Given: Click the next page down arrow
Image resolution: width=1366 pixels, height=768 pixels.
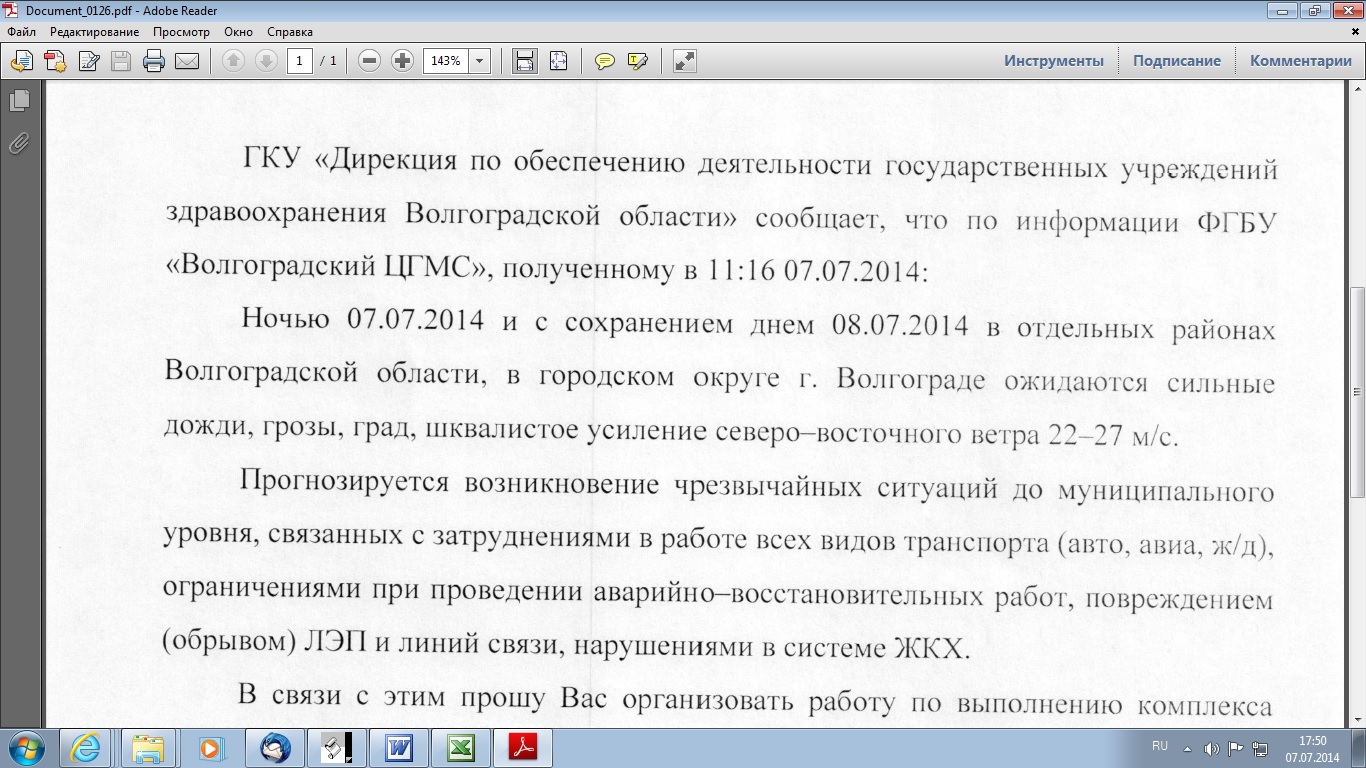Looking at the screenshot, I should (x=266, y=61).
